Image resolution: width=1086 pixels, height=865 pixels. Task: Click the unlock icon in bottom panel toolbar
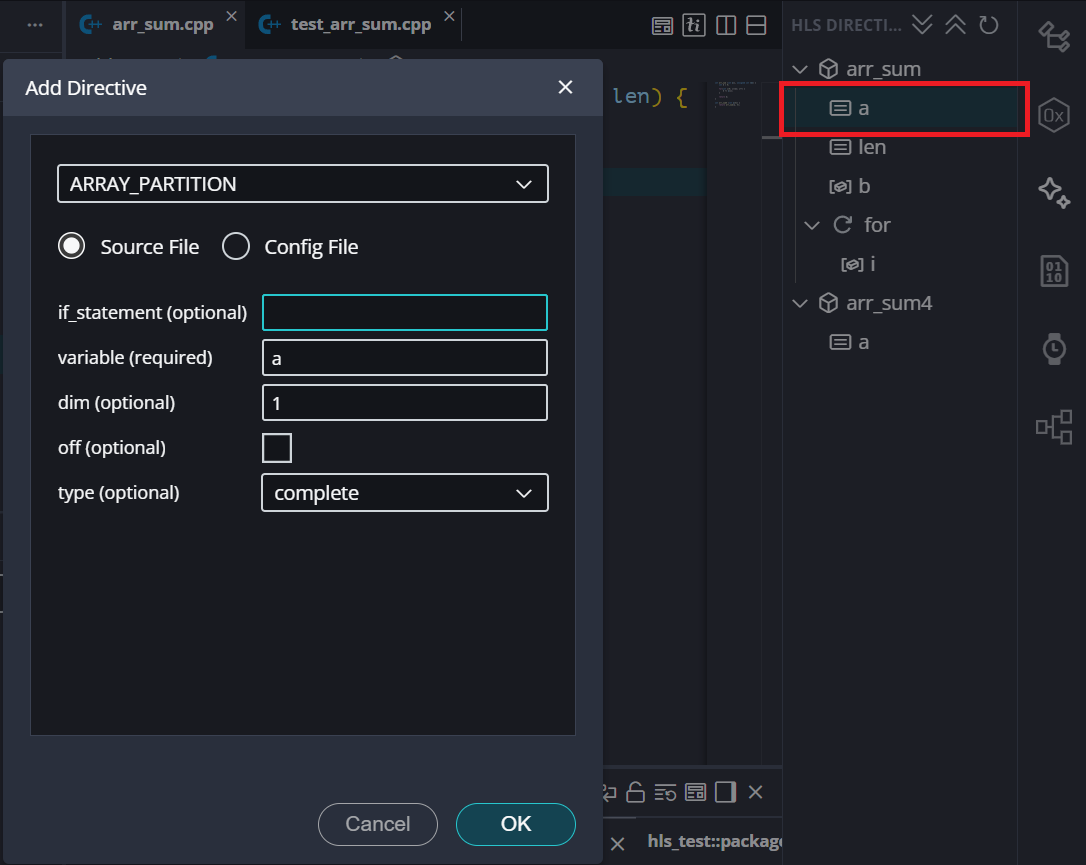pos(635,792)
